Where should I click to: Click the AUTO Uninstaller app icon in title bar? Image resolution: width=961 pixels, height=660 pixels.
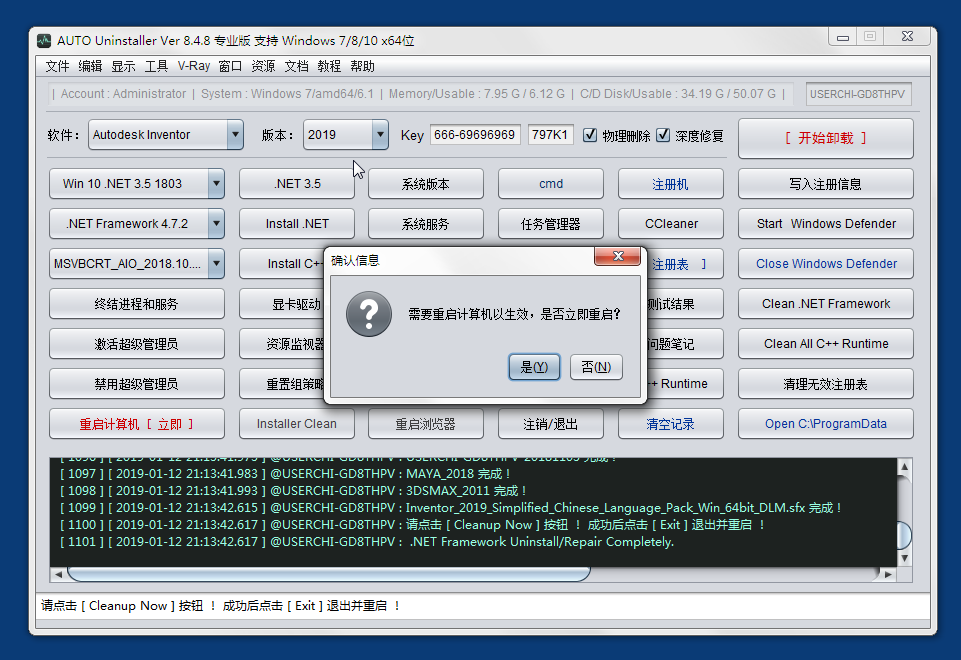44,40
